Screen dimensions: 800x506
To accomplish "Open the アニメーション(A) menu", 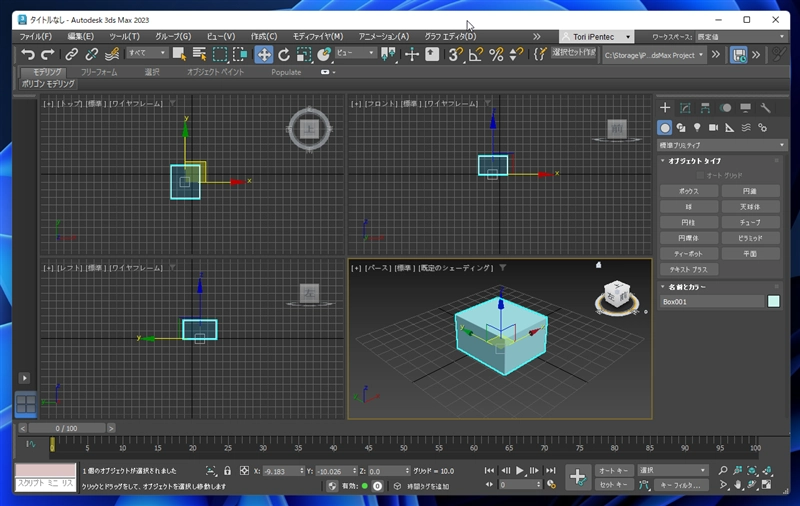I will pos(384,36).
